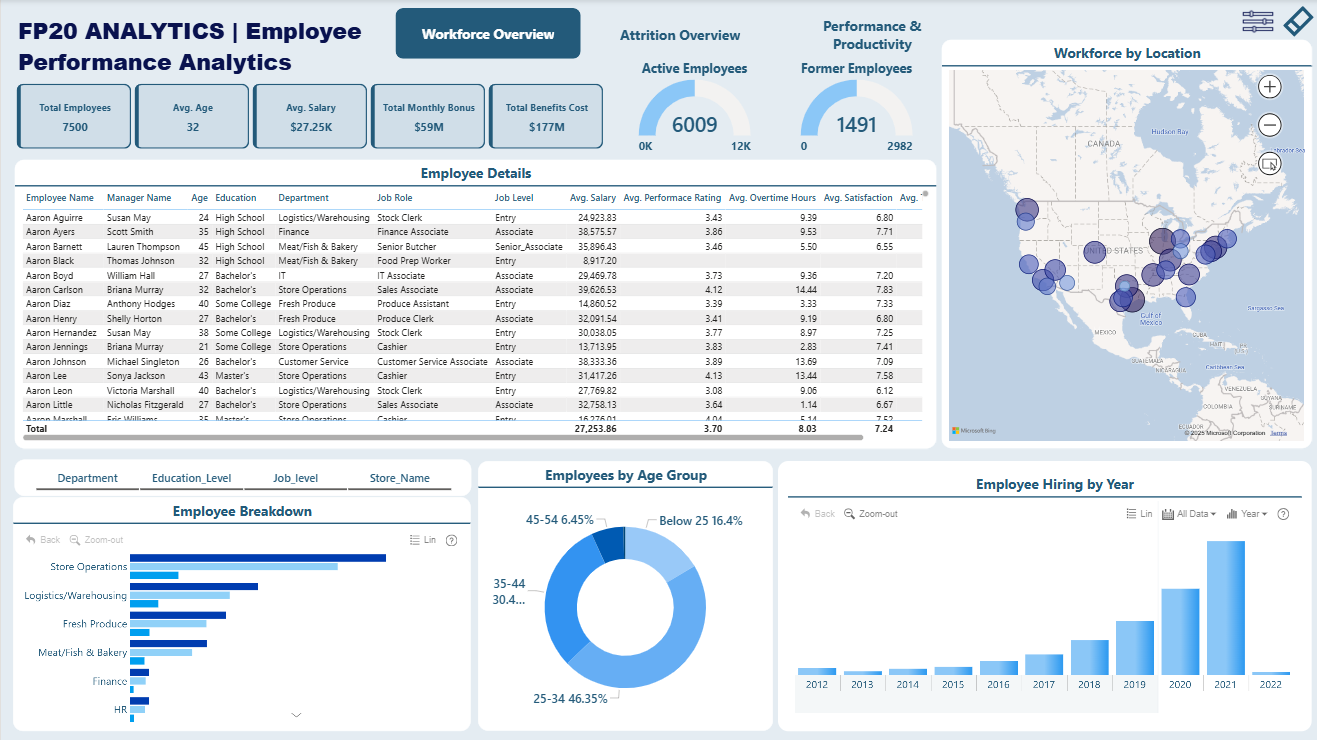Screen dimensions: 1317x740
Task: Open the Performance & Productivity page
Action: pos(872,35)
